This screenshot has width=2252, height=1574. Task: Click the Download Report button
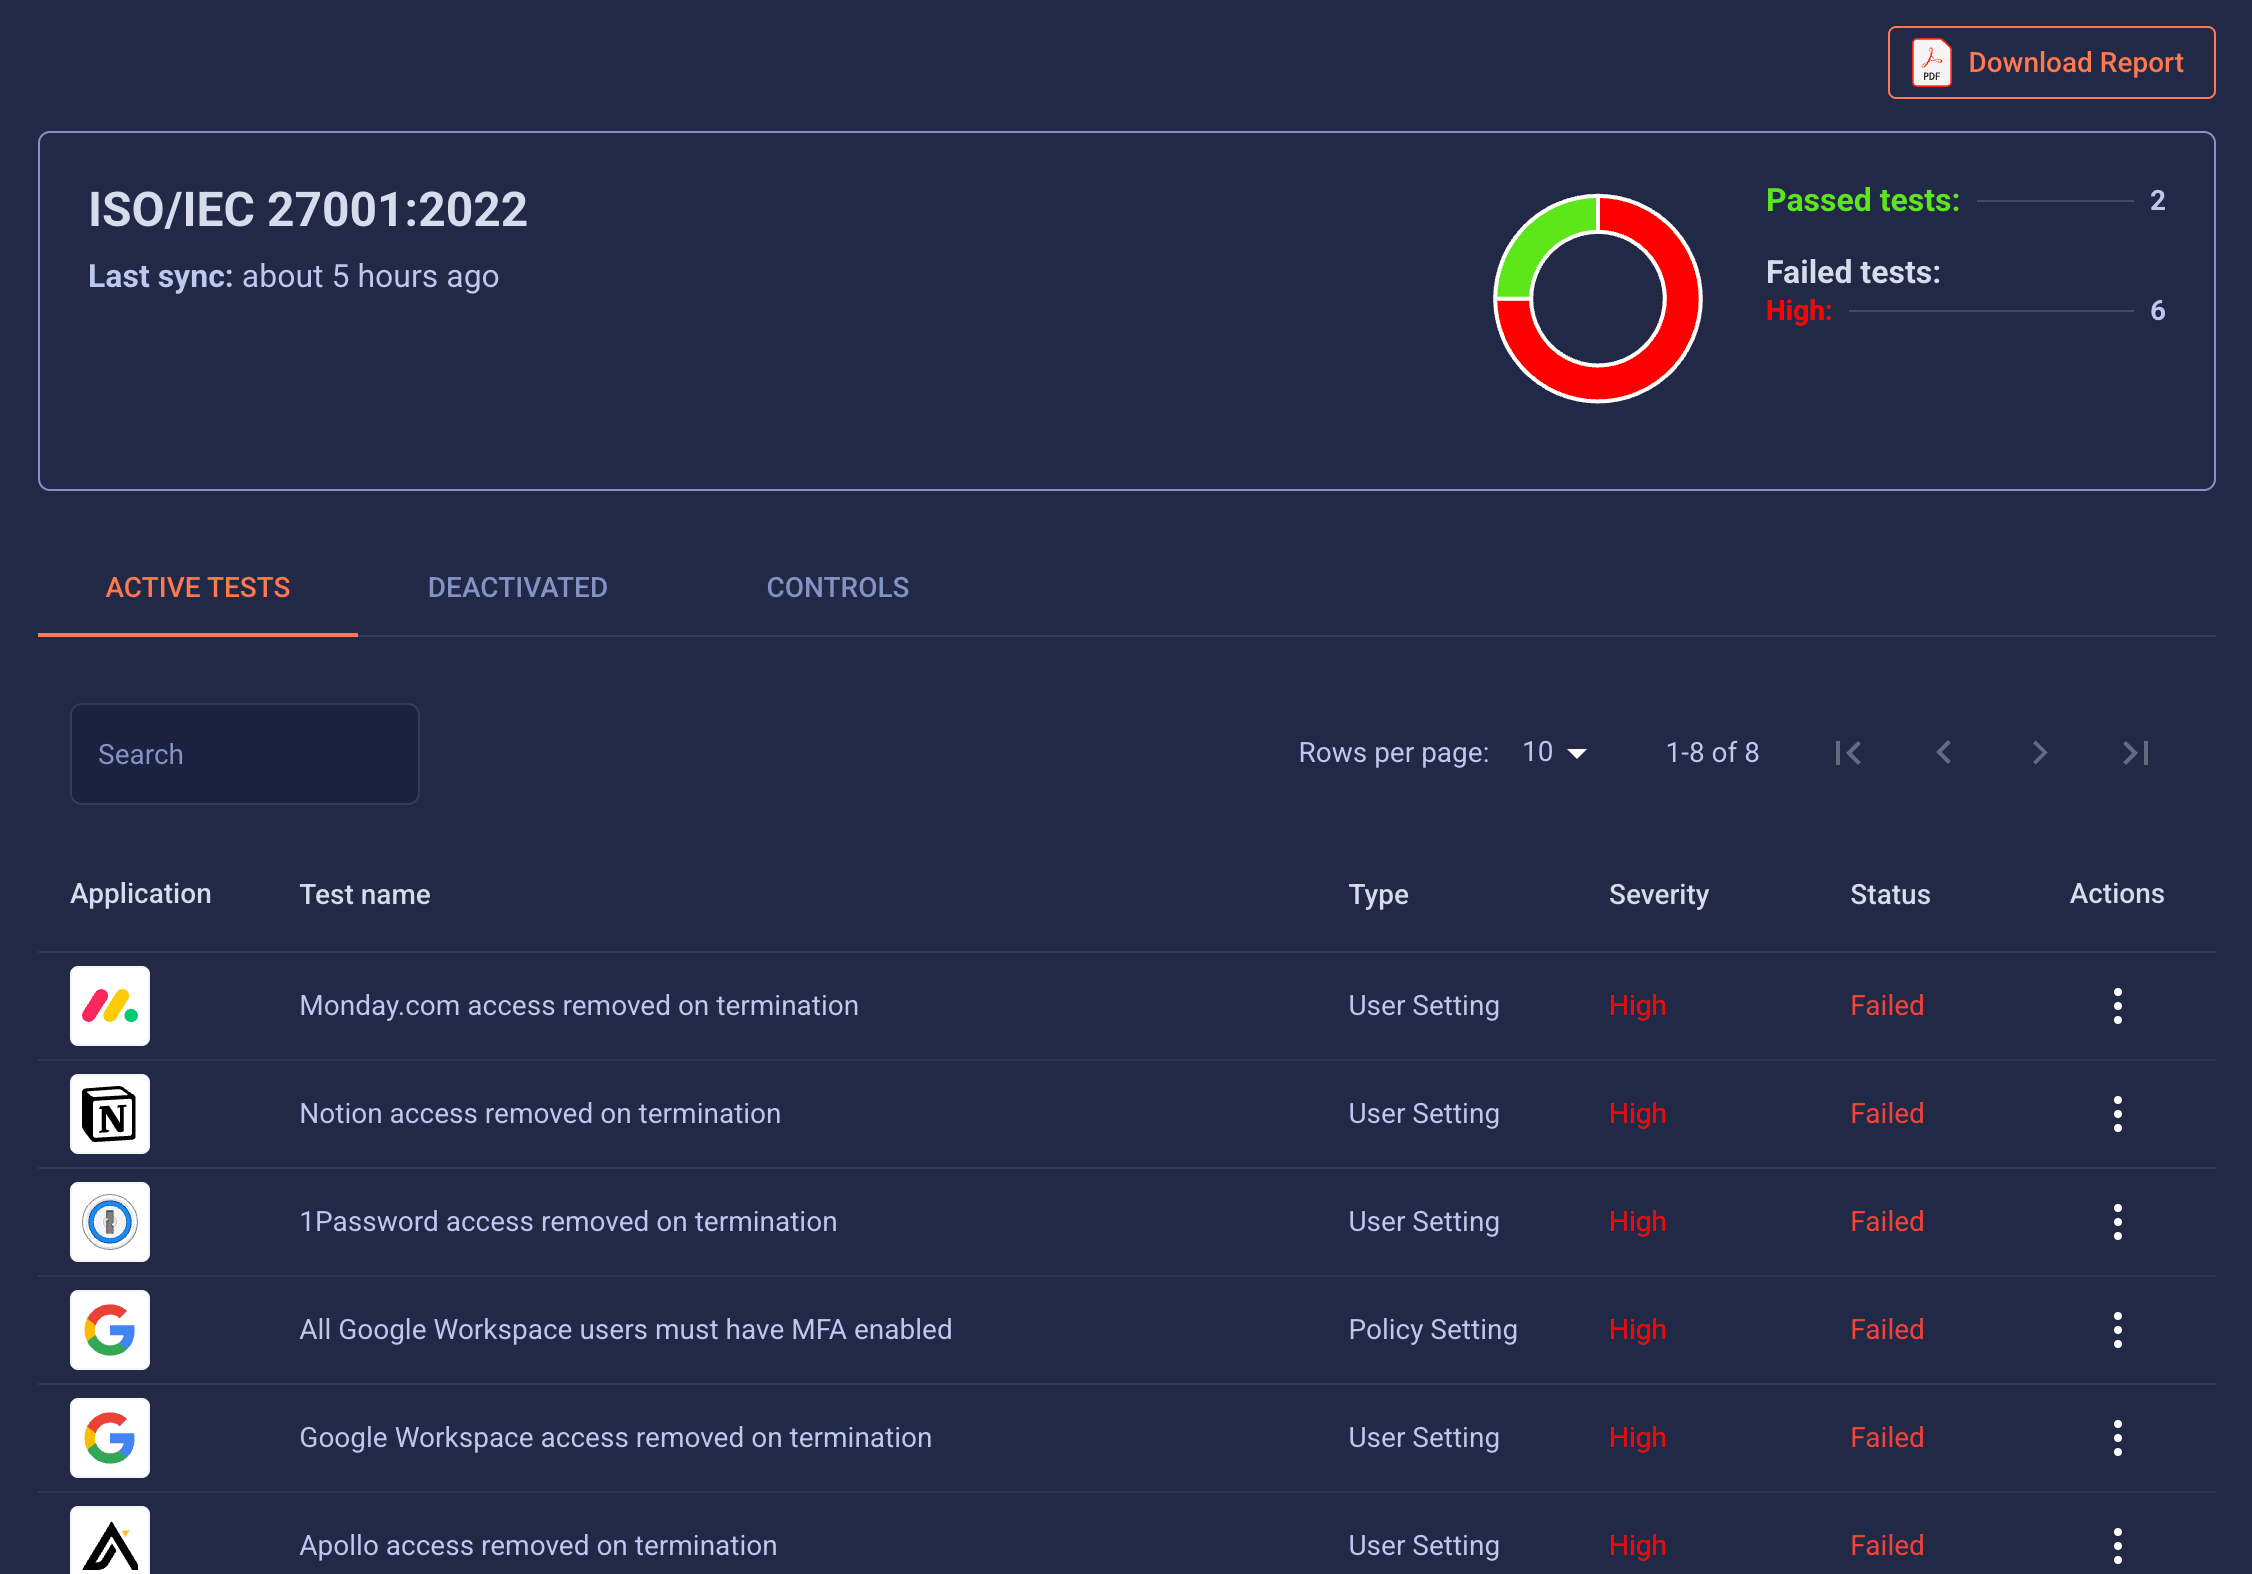[2051, 63]
